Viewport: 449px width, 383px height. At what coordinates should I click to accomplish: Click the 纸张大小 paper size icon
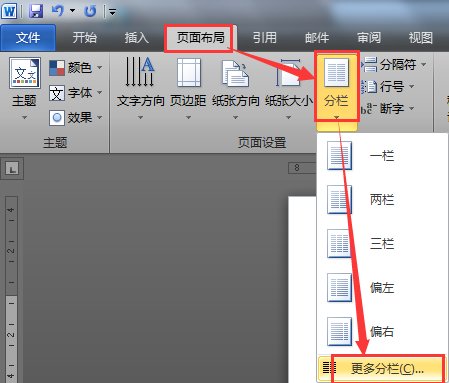(x=288, y=73)
